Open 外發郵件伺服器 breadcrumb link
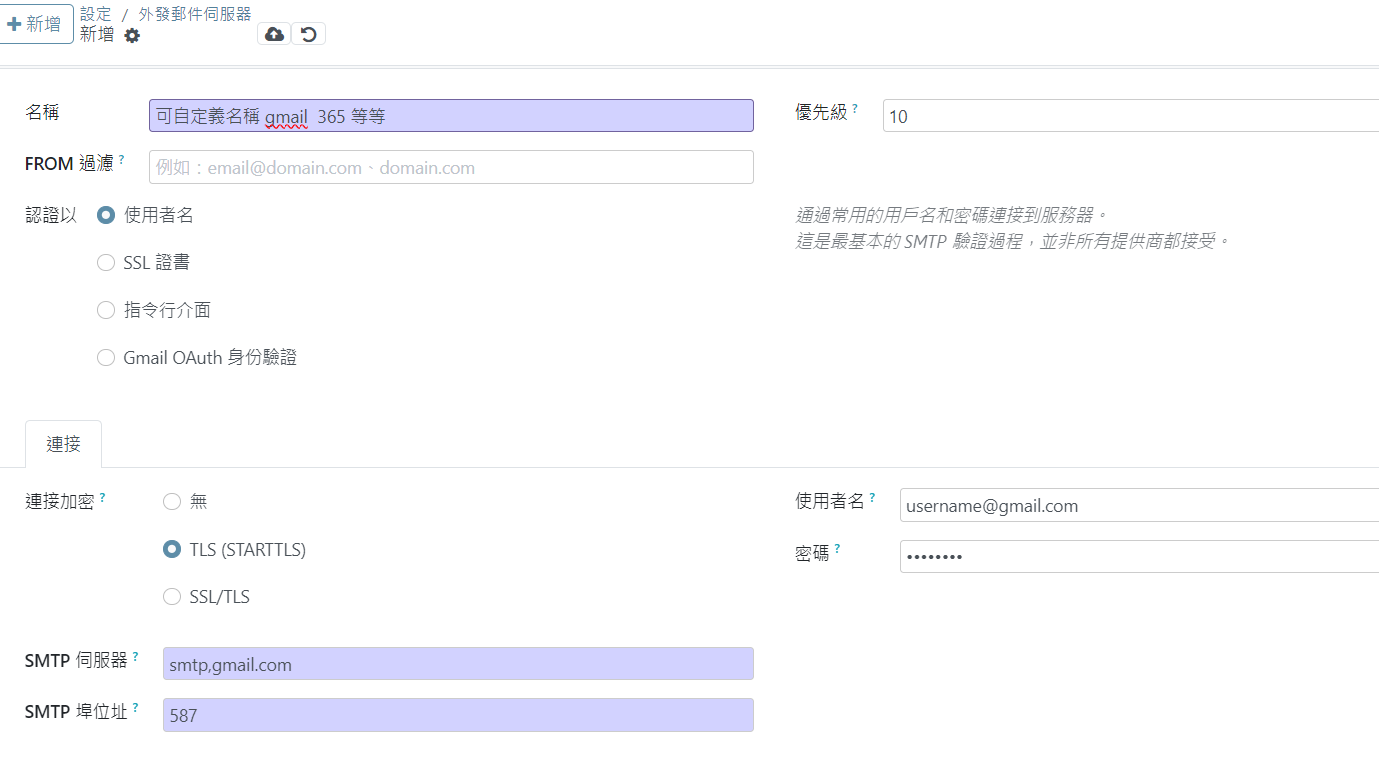This screenshot has width=1379, height=778. [194, 14]
